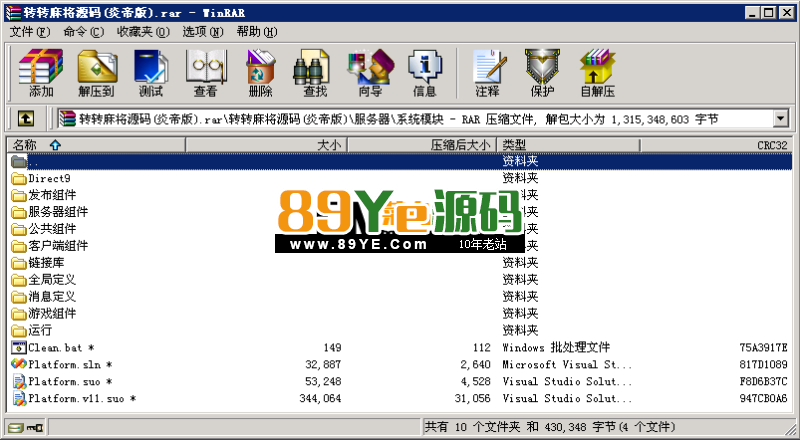Select the Platform.sln file
The height and width of the screenshot is (440, 800).
[64, 364]
